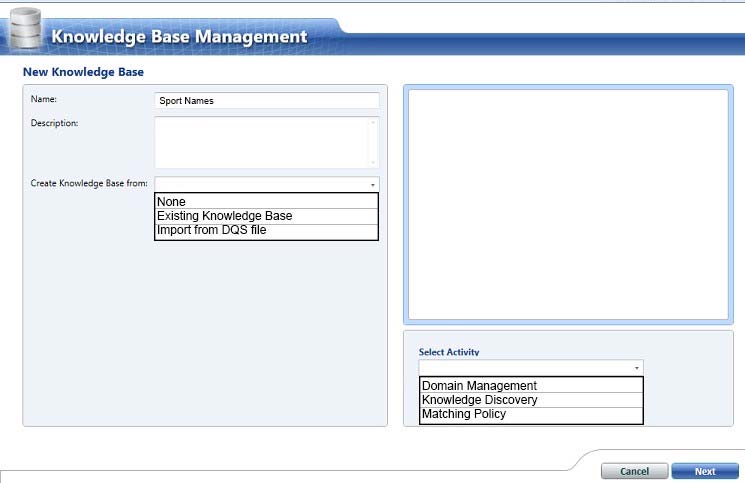Select Domain Management activity
745x483 pixels.
pos(531,385)
